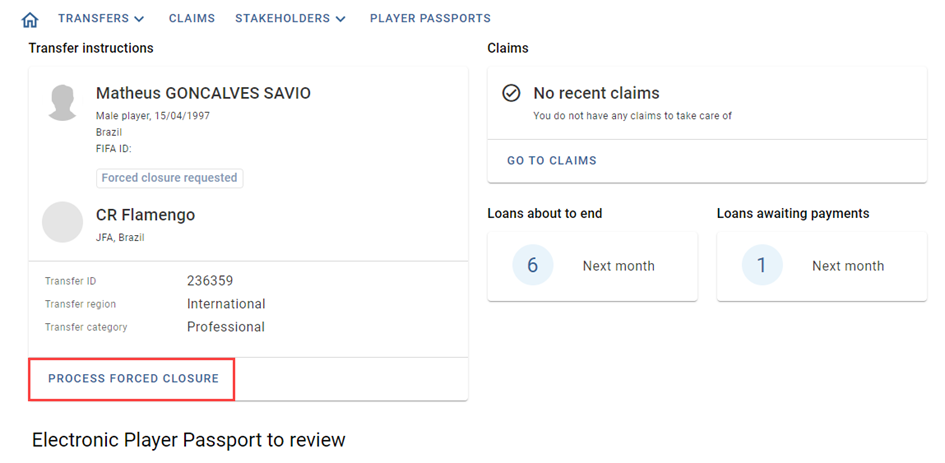Click the Process Forced Closure button
The width and height of the screenshot is (945, 463).
[131, 379]
